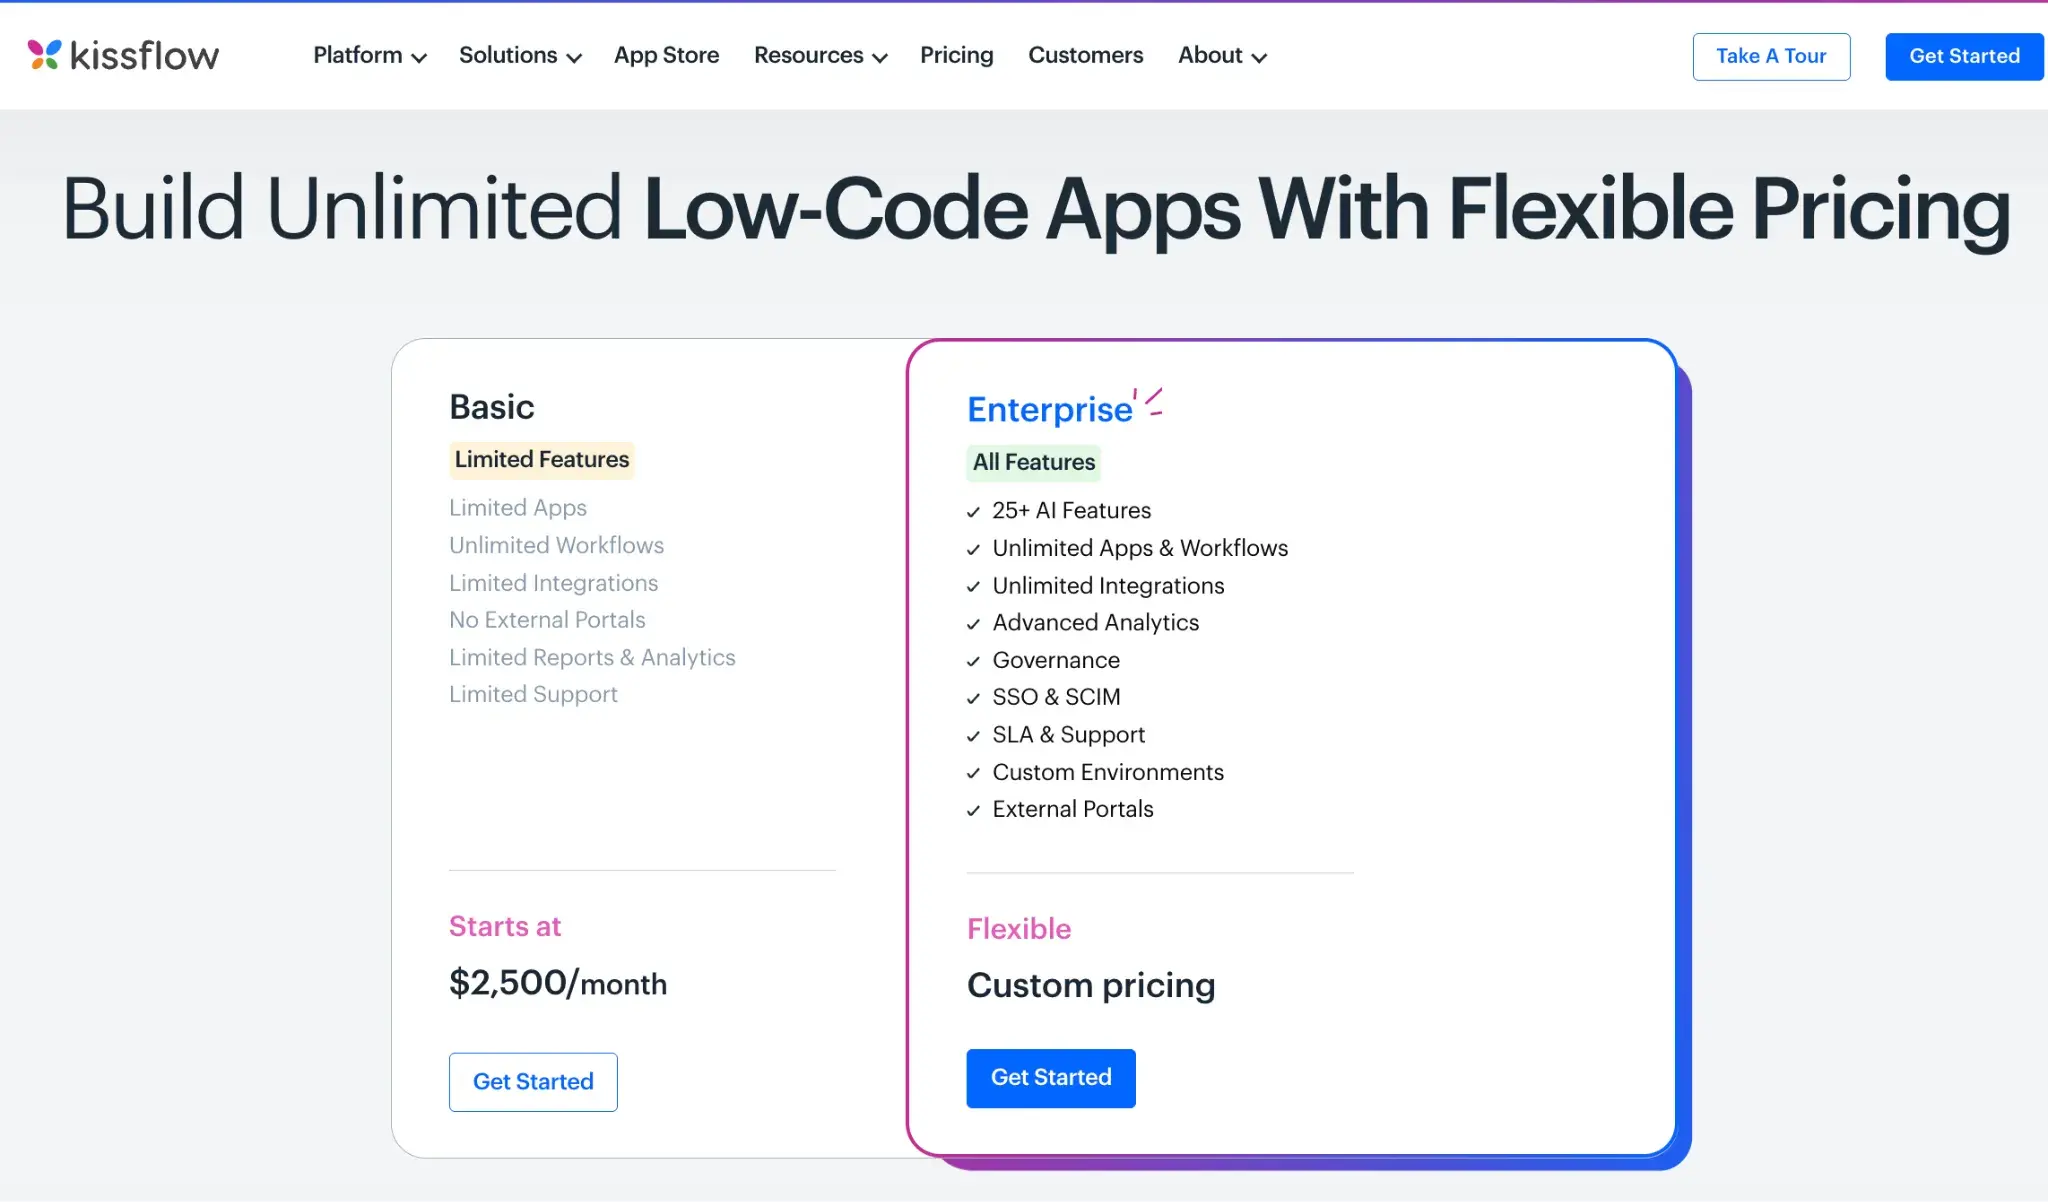Go to the App Store page
Viewport: 2048px width, 1202px height.
point(666,56)
